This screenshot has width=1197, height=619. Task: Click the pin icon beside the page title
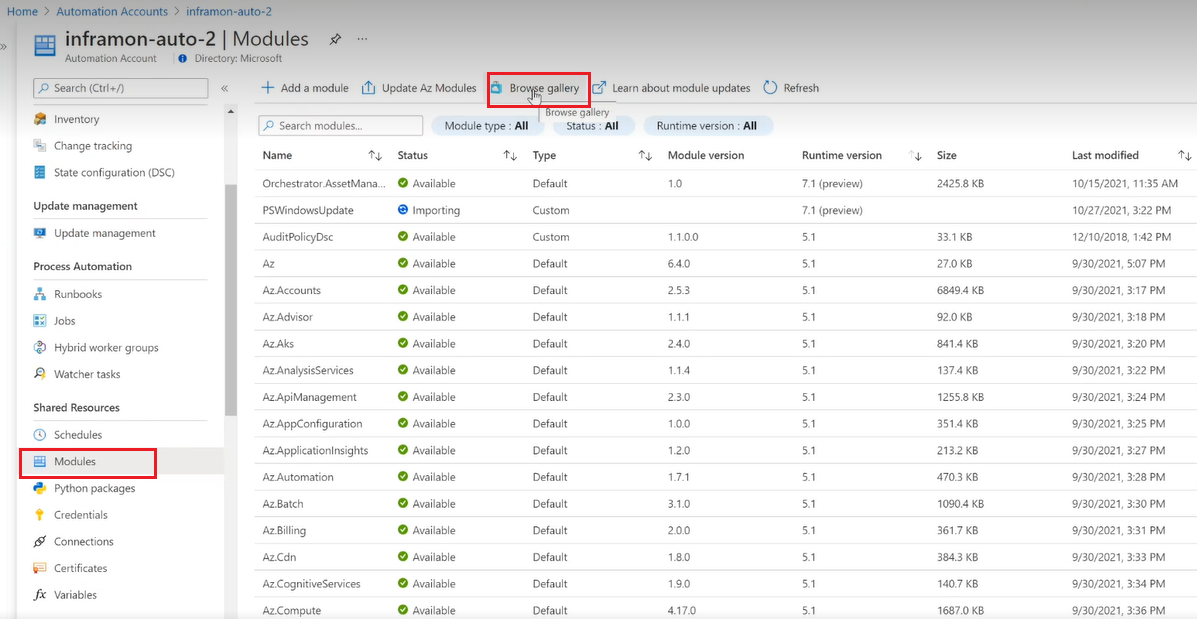point(335,38)
